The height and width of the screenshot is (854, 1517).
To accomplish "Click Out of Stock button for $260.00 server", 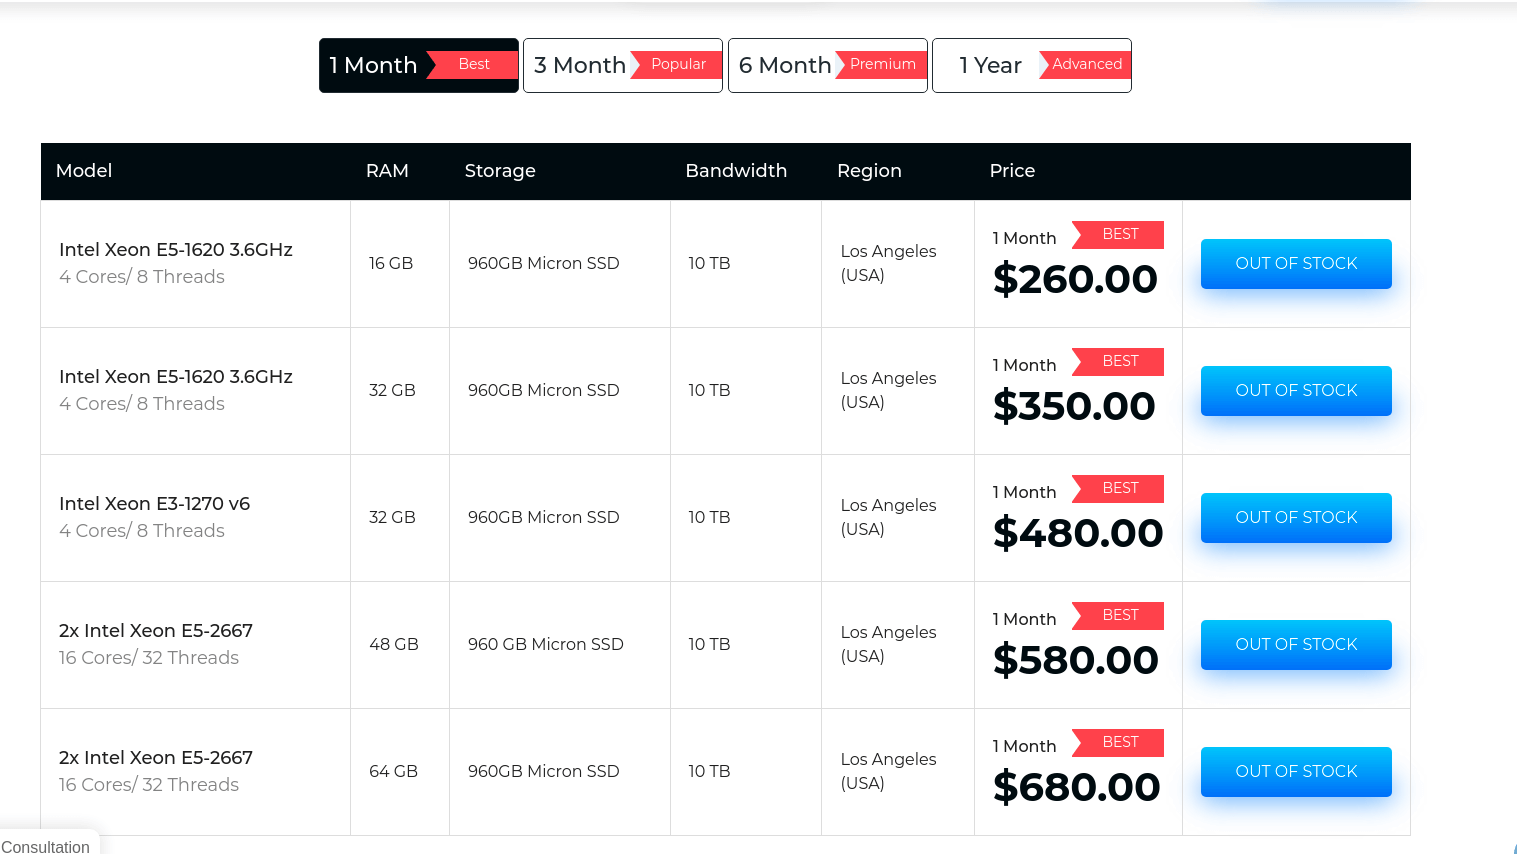I will pyautogui.click(x=1295, y=264).
